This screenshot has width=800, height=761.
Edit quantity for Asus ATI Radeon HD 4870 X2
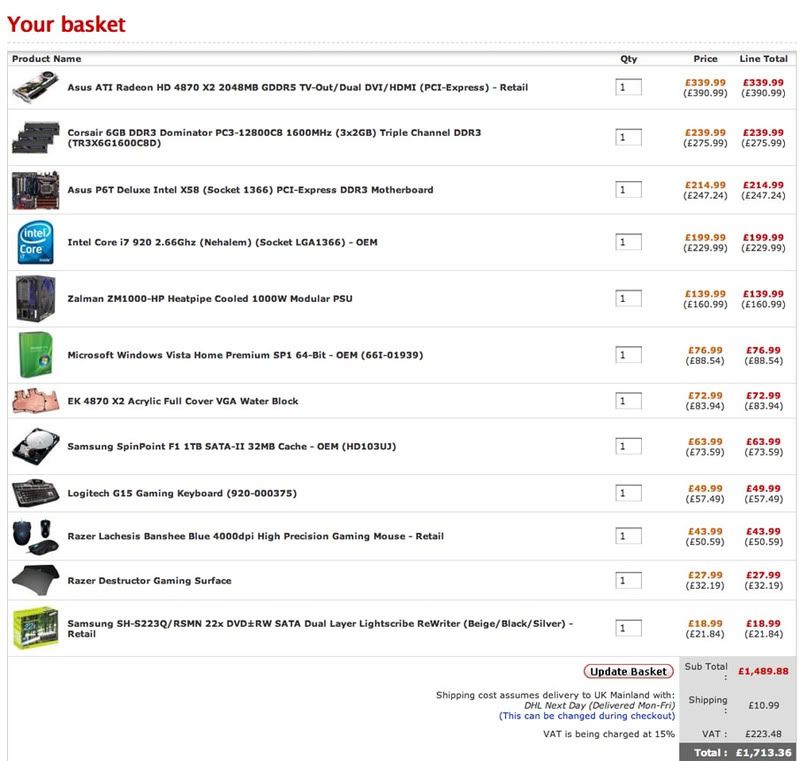[x=629, y=87]
